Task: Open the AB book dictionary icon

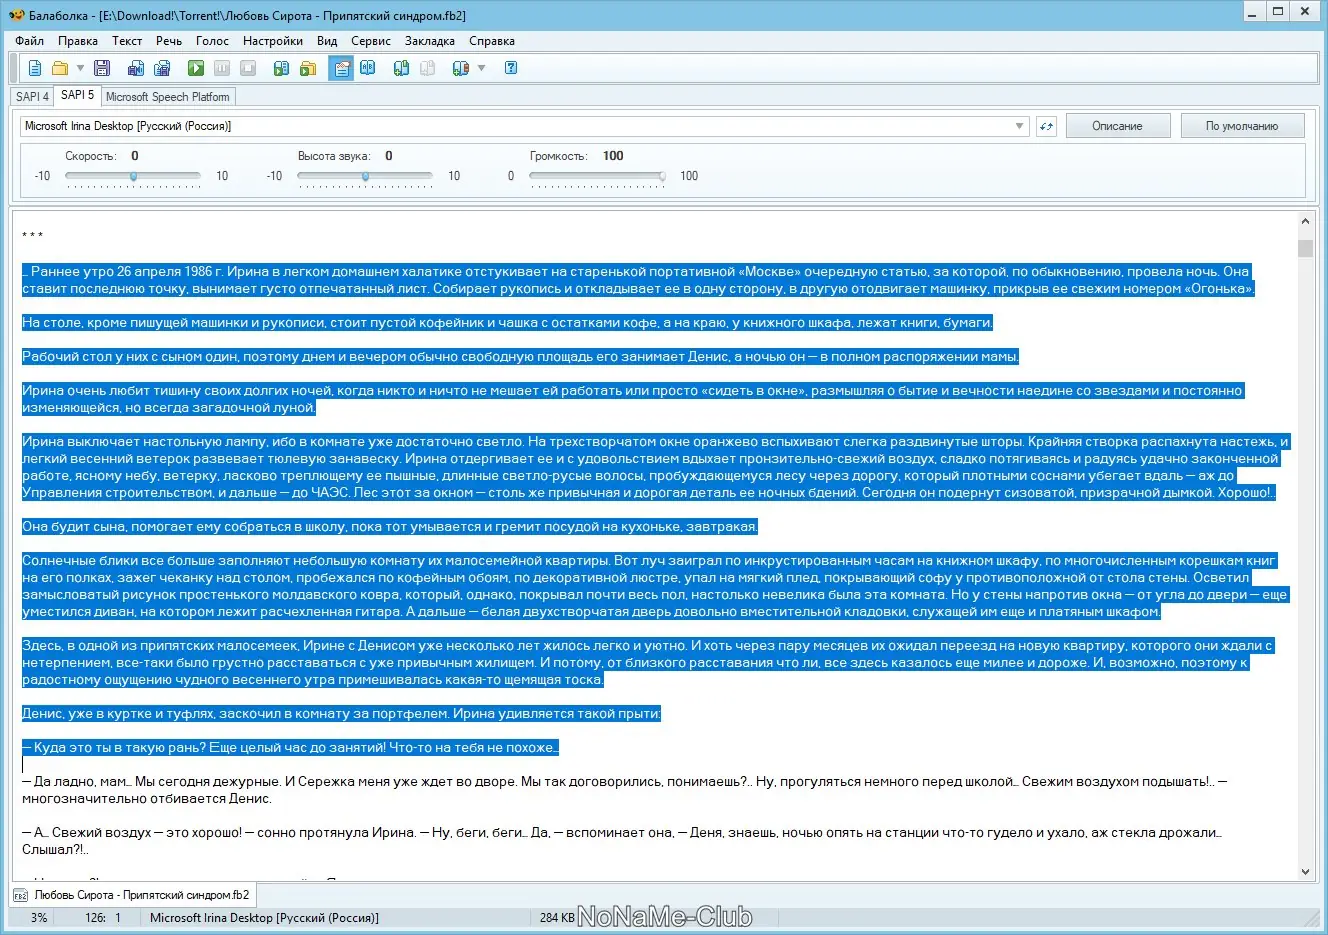Action: [368, 68]
